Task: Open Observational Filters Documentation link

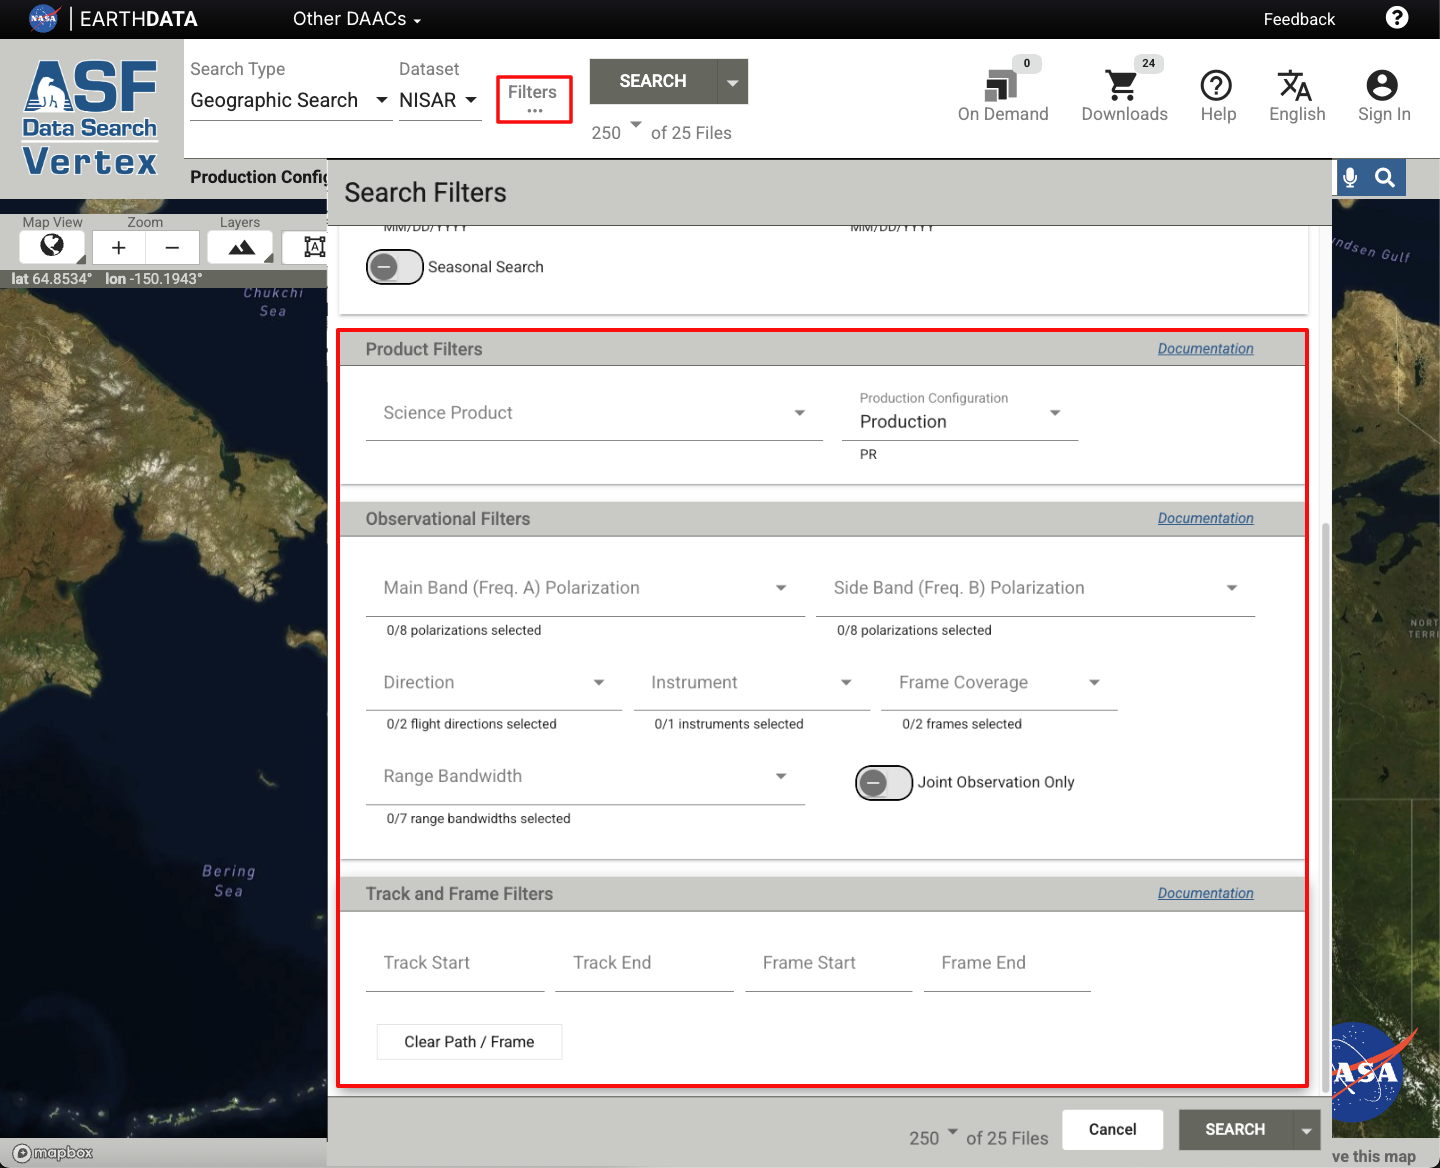Action: 1205,518
